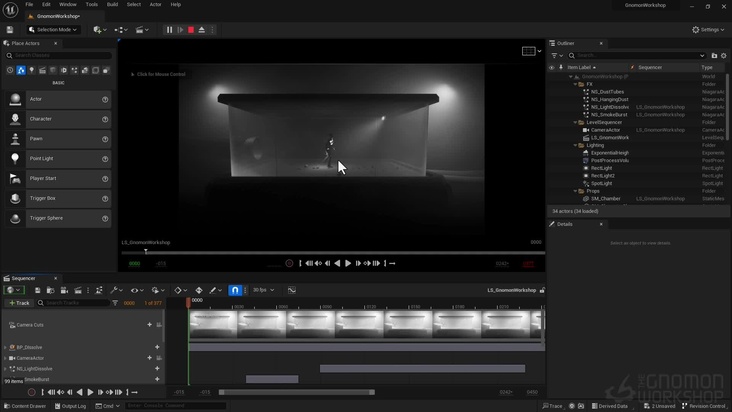Select the Basic category icon in Place Actors
This screenshot has height=412, width=732.
[21, 70]
